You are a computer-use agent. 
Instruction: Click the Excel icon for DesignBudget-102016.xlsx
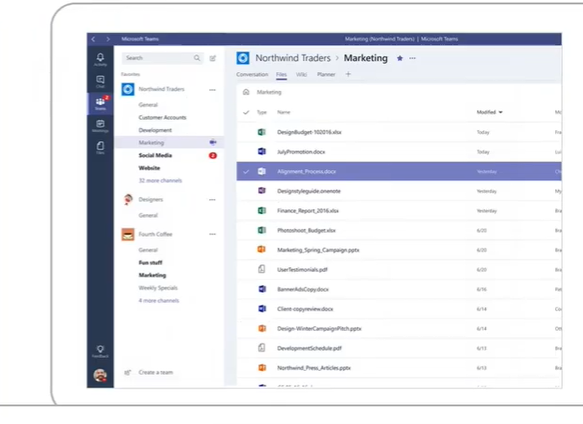click(x=262, y=132)
